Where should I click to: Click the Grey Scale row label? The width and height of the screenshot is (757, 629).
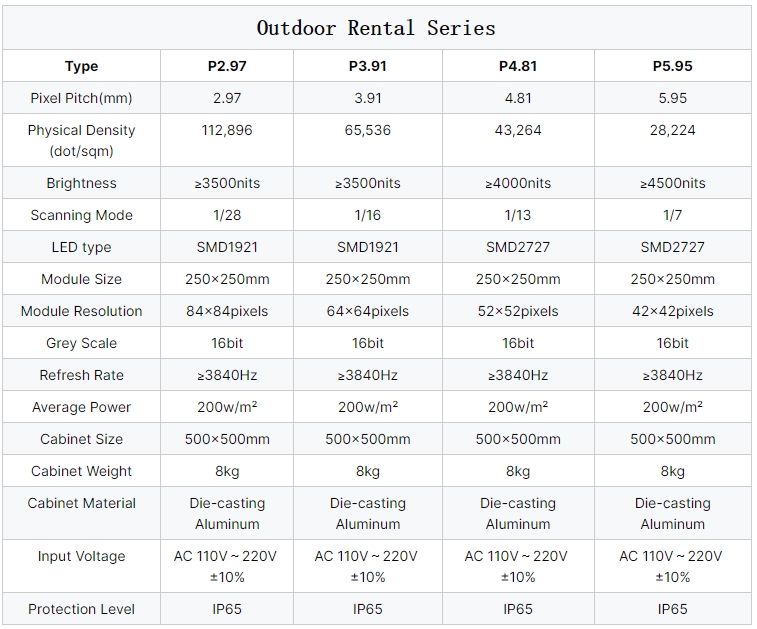click(x=81, y=343)
